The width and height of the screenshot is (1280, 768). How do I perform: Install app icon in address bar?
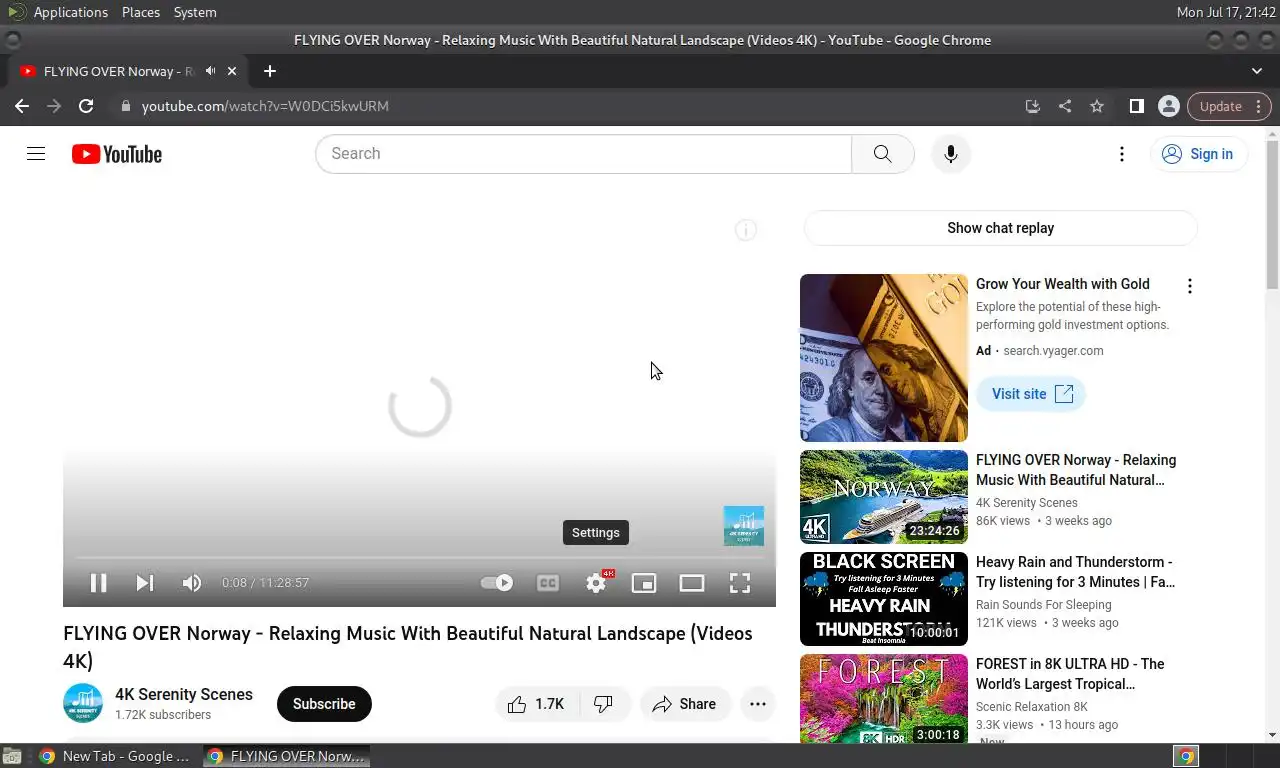click(1033, 106)
